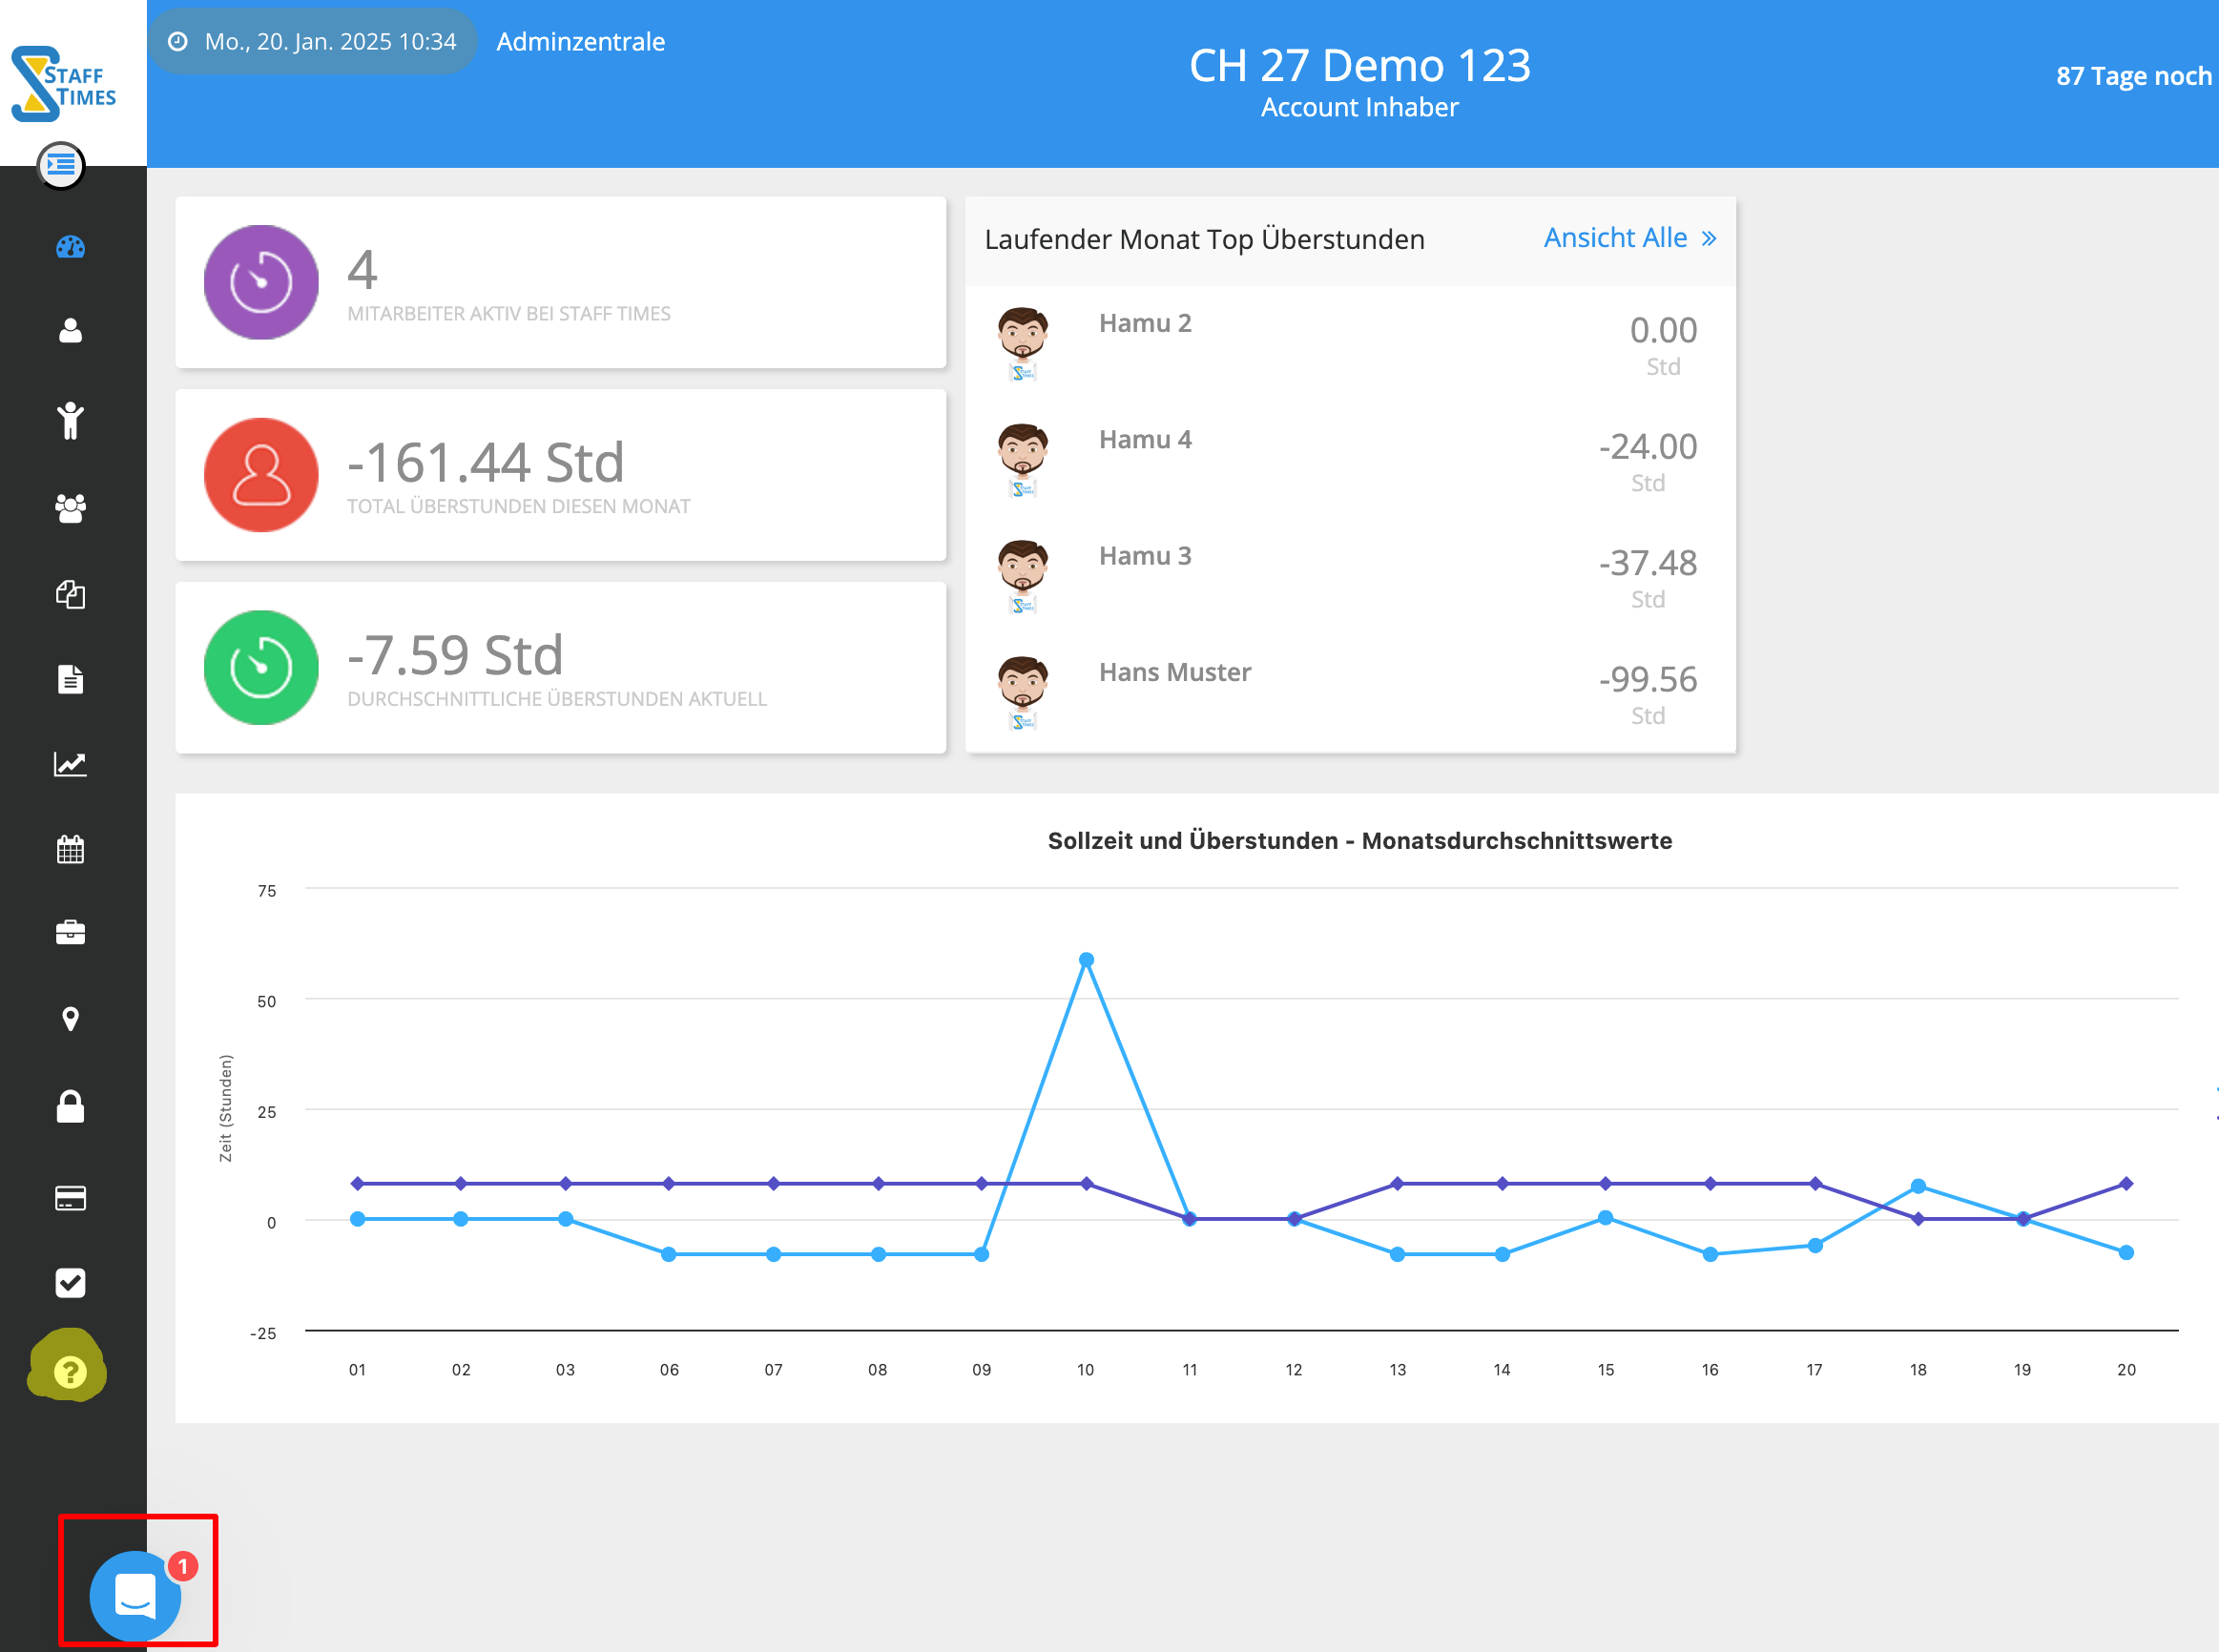Click the chart peak point on day 10
Viewport: 2219px width, 1652px height.
1086,960
